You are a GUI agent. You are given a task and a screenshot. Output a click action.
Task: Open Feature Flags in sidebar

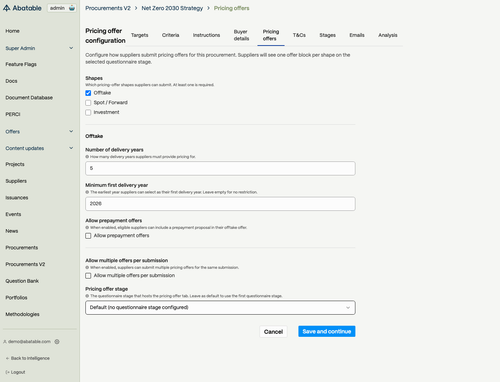coord(21,64)
